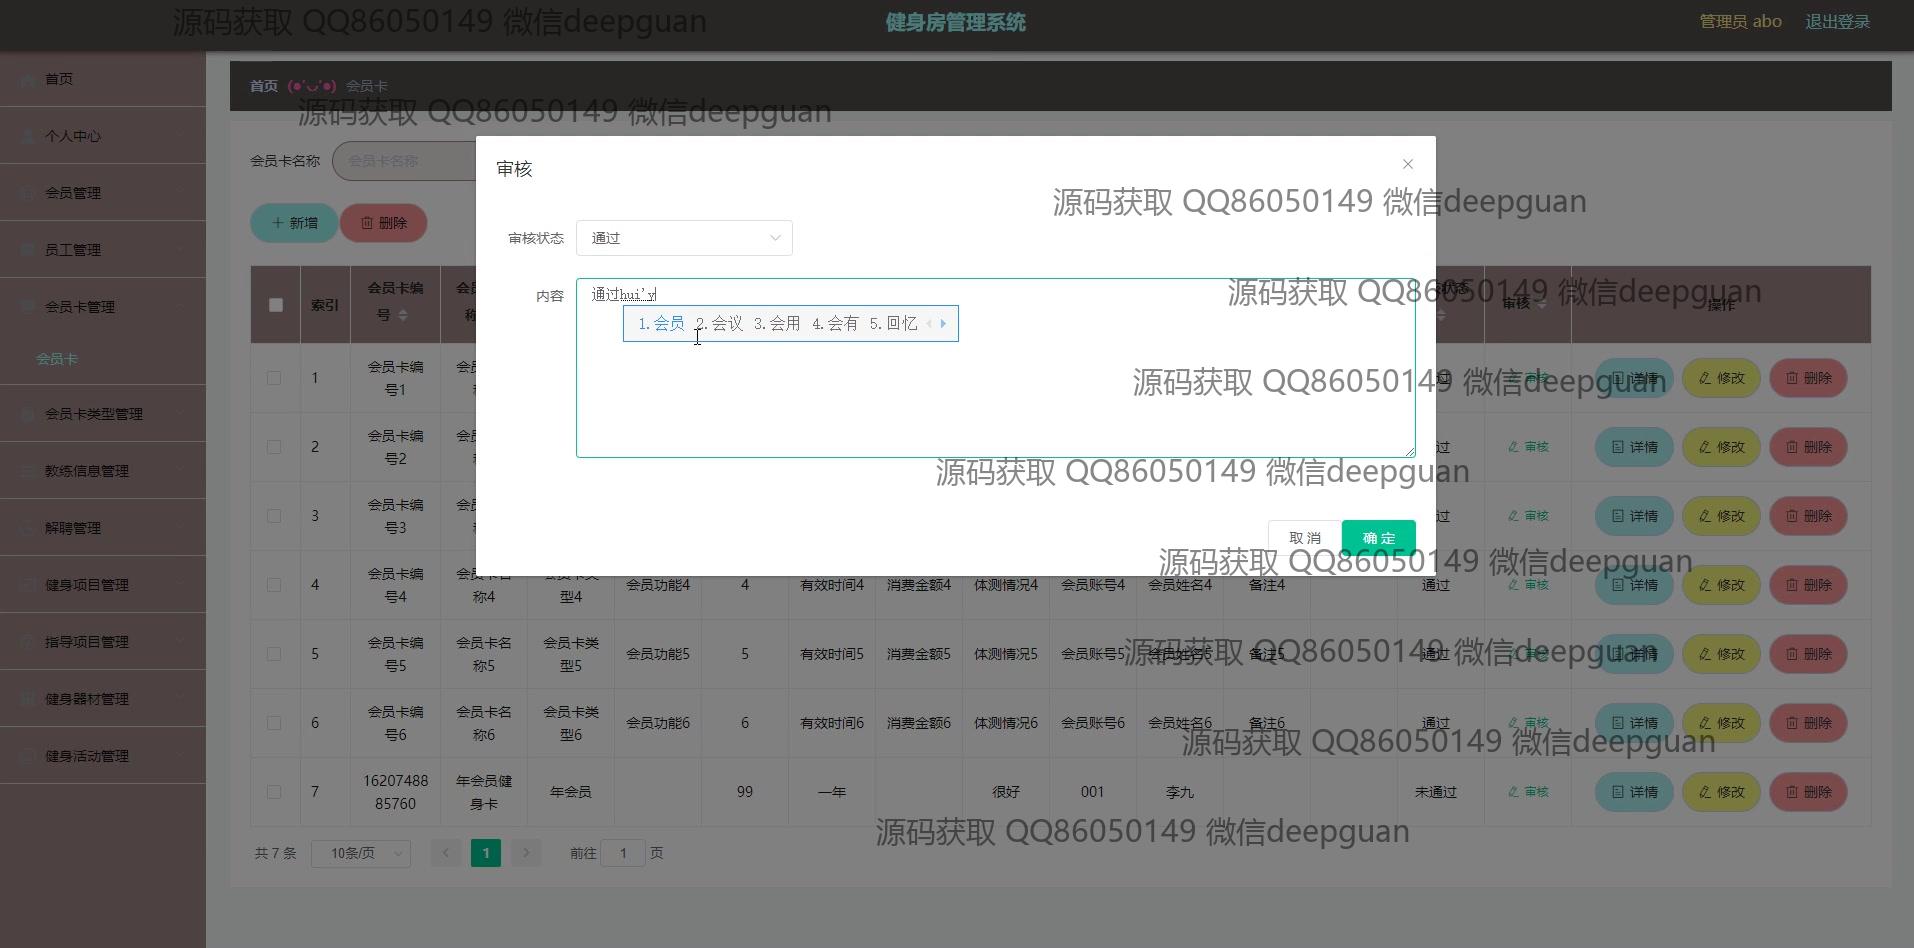Viewport: 1914px width, 948px height.
Task: Click the red 删除 batch delete button
Action: click(x=383, y=223)
